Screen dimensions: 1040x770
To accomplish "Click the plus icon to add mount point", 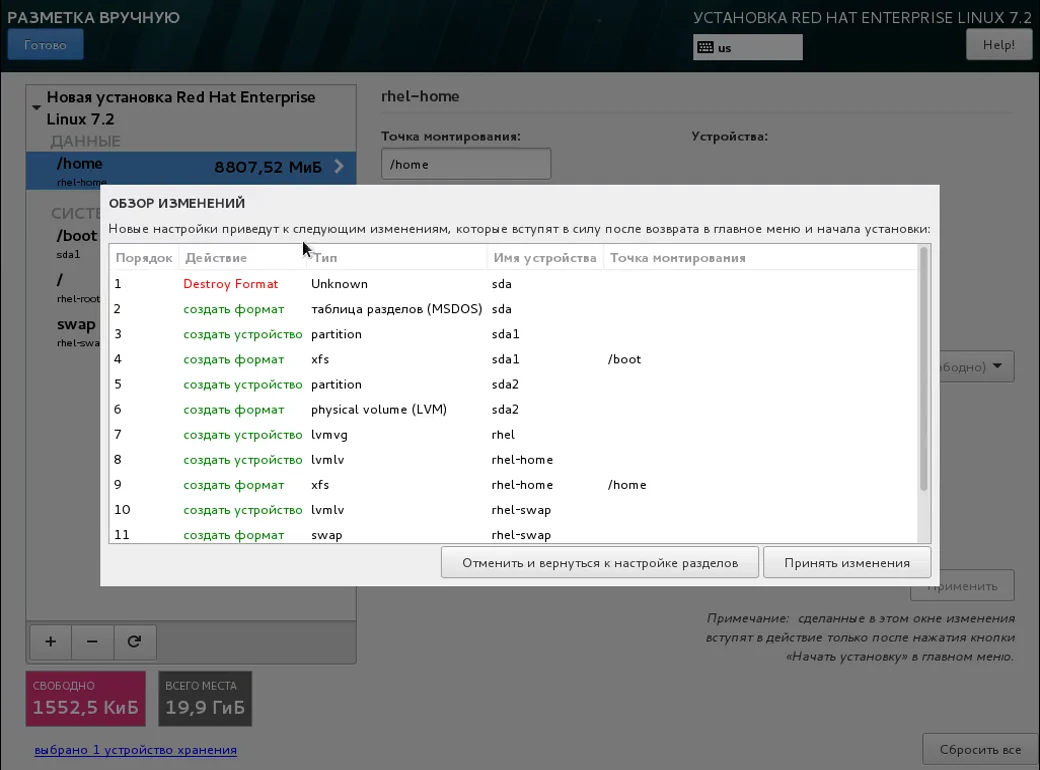I will (50, 641).
